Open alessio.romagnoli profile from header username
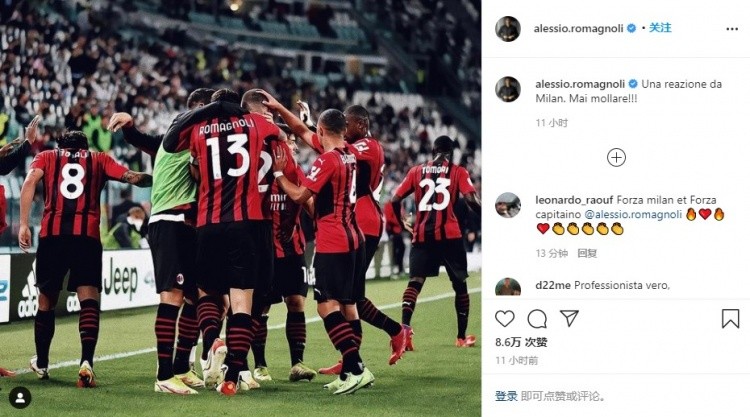Viewport: 750px width, 417px height. (578, 29)
